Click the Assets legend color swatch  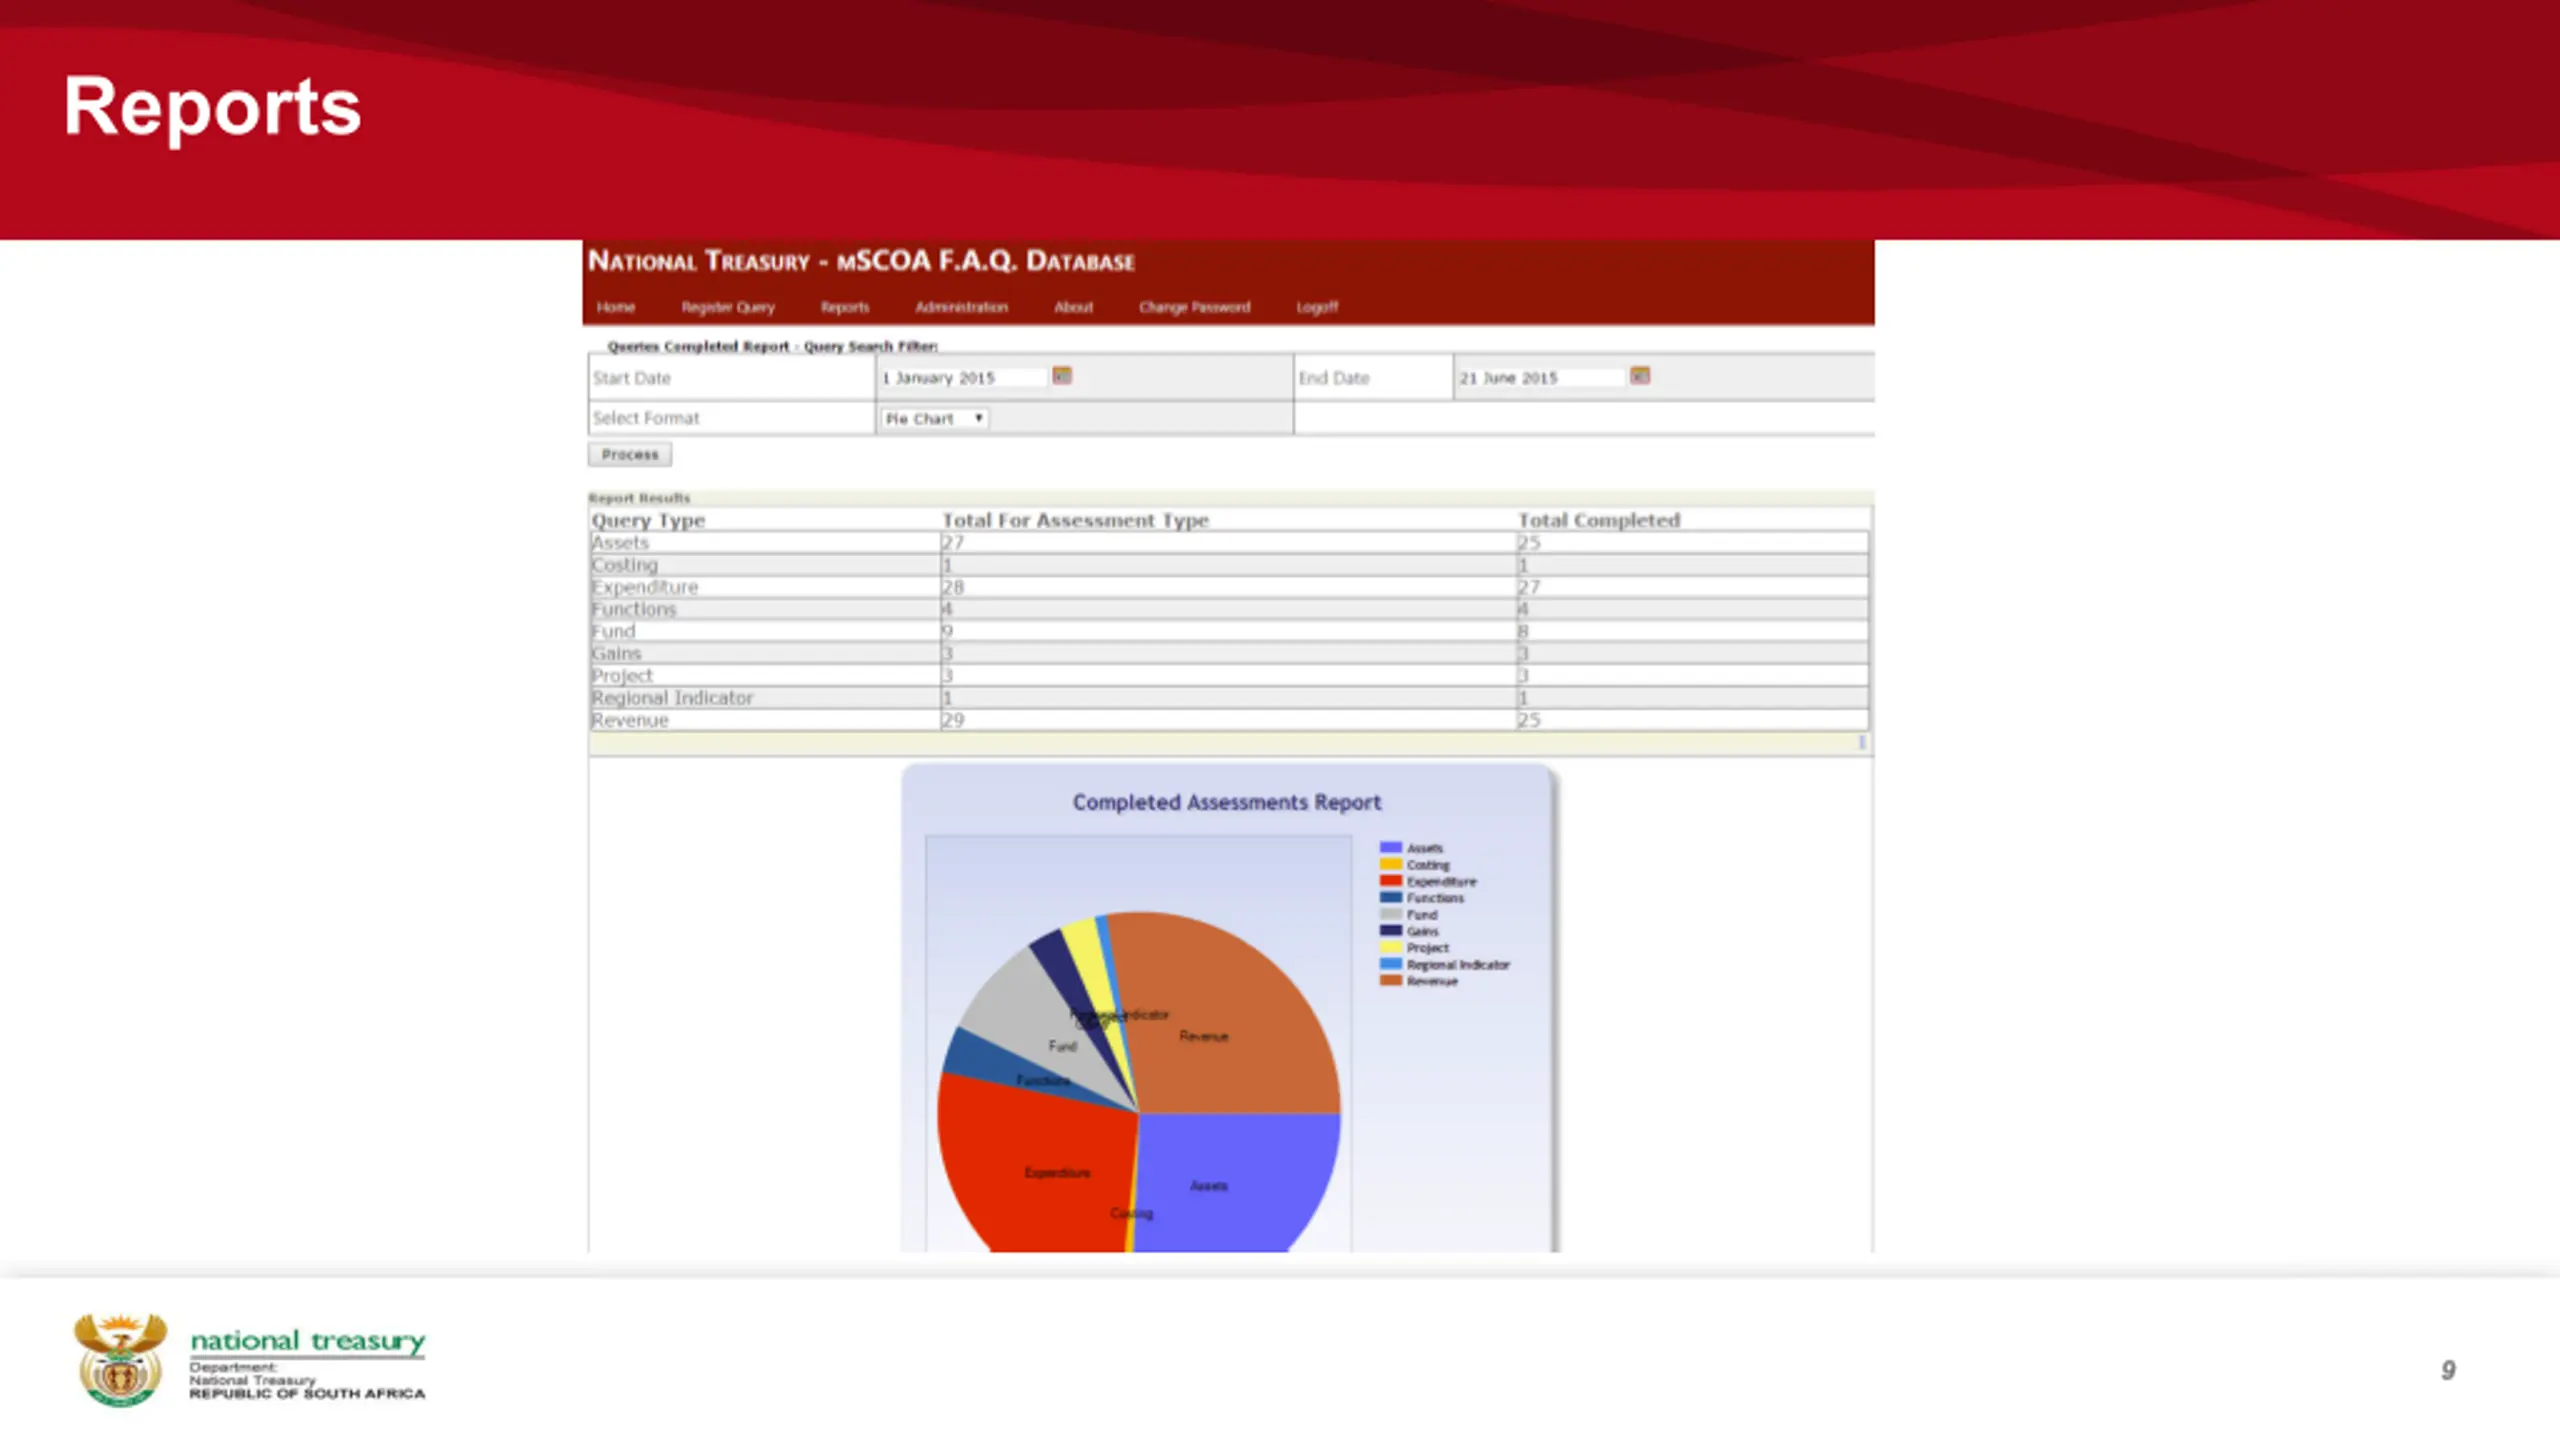tap(1391, 848)
